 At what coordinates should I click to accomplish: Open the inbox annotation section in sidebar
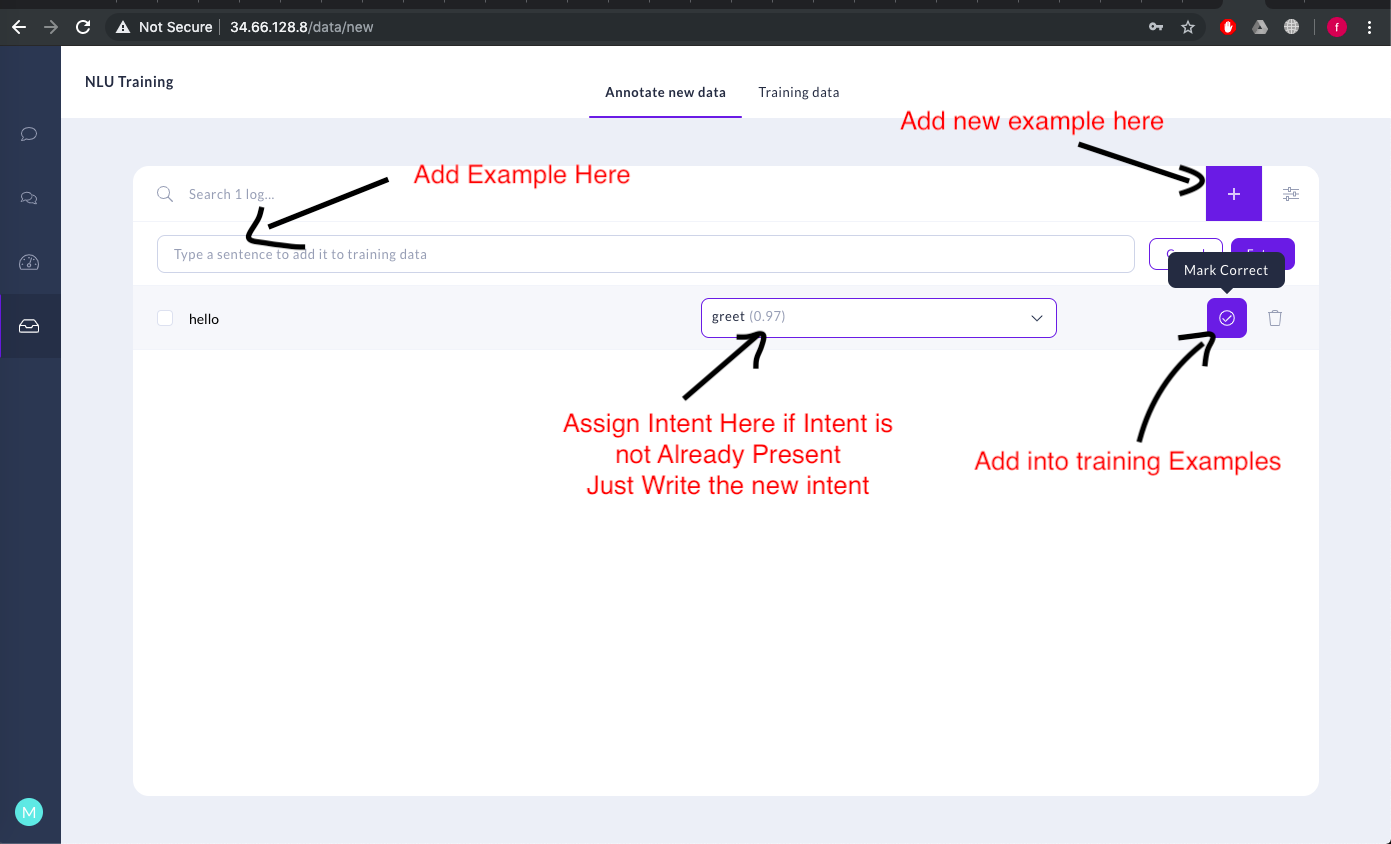29,325
